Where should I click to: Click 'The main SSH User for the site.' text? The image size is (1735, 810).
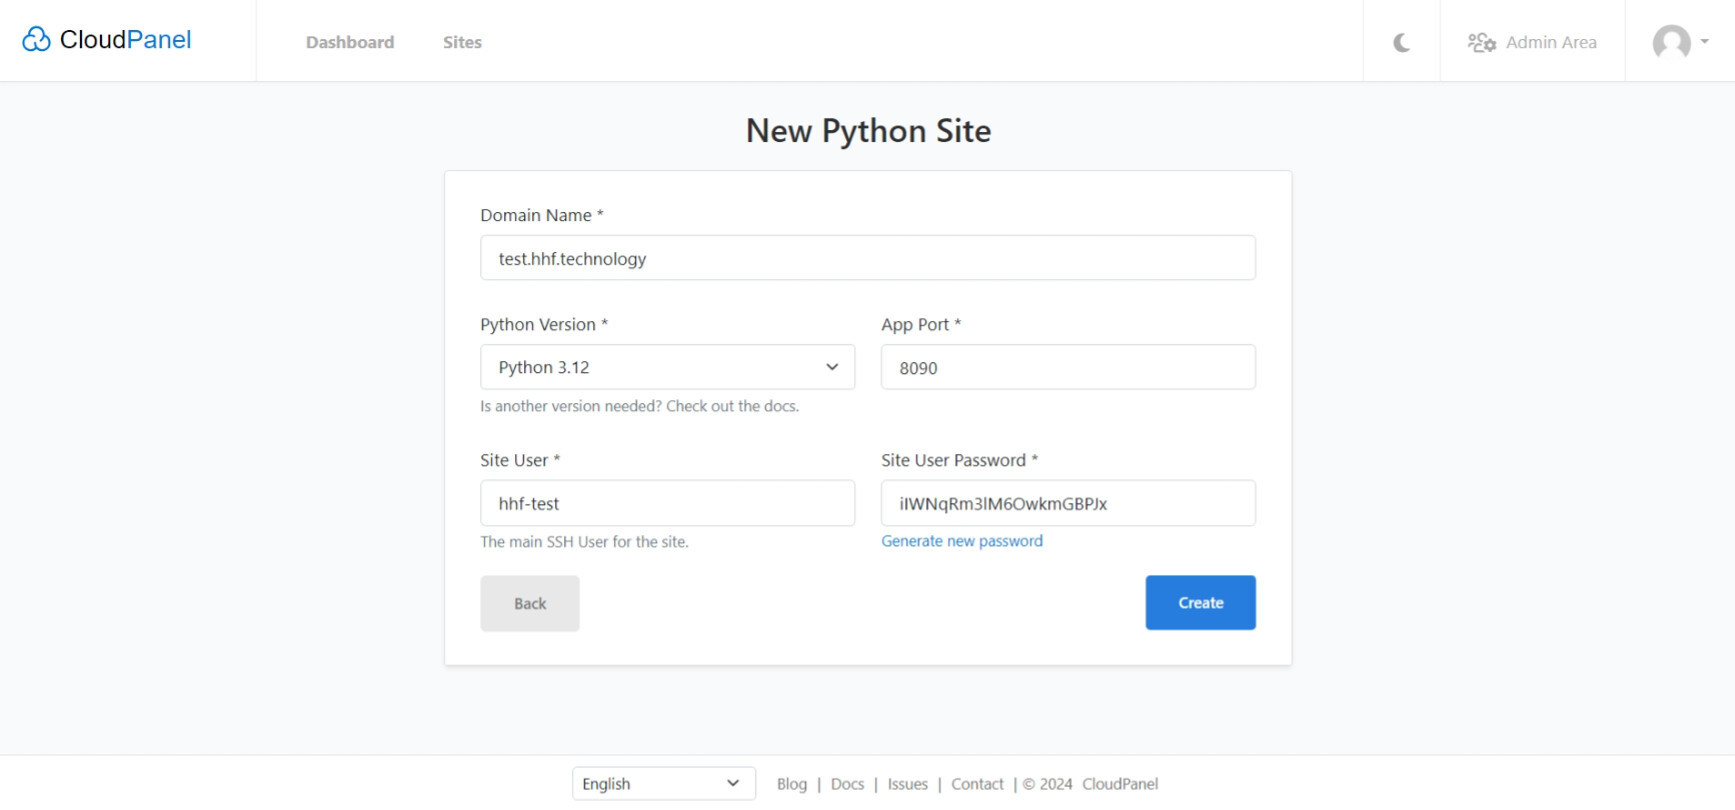coord(584,542)
